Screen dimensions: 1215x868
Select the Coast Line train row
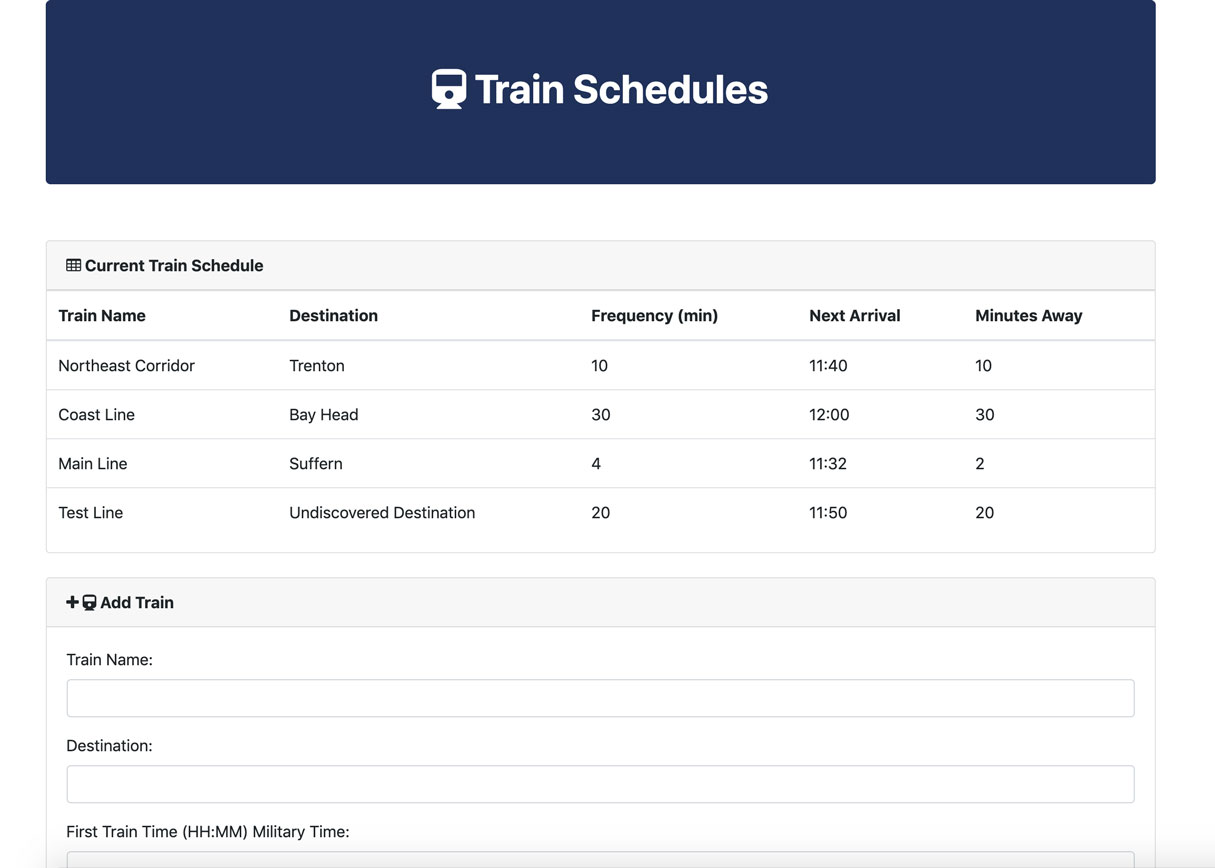pyautogui.click(x=600, y=414)
